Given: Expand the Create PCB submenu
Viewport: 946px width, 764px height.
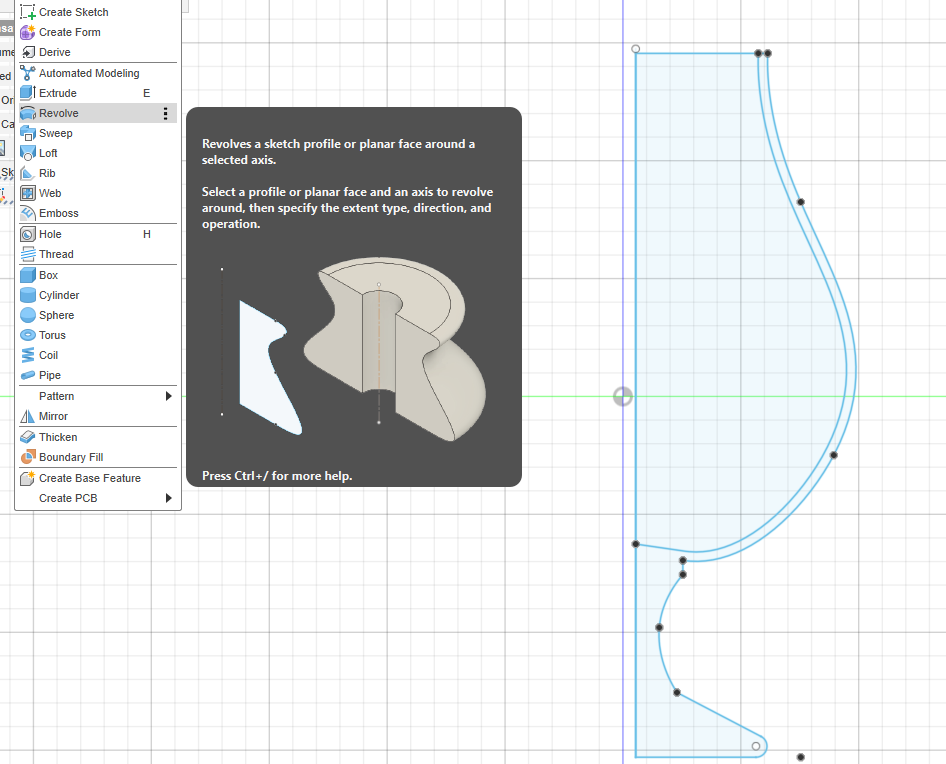Looking at the screenshot, I should (x=168, y=498).
